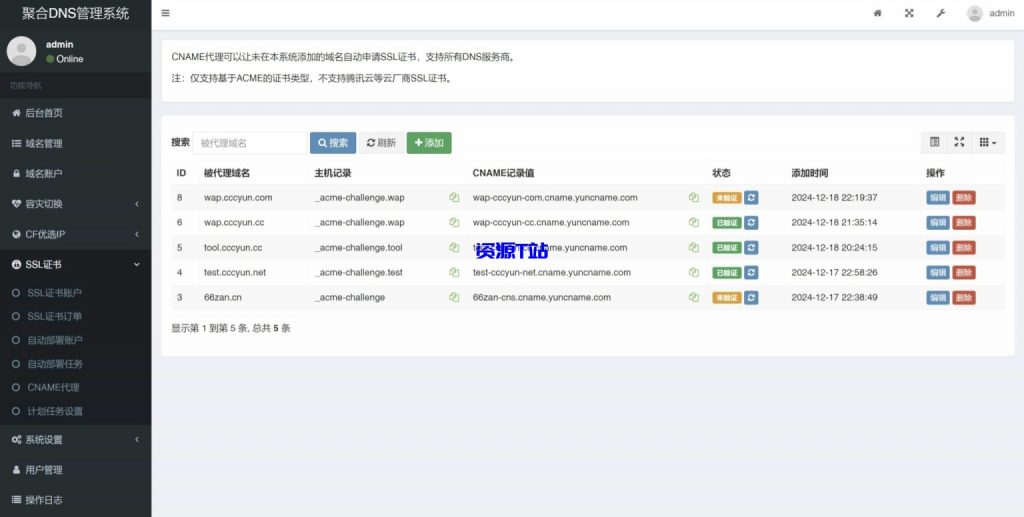Focus the 被代理域名 search field
The height and width of the screenshot is (517, 1024).
pos(250,143)
